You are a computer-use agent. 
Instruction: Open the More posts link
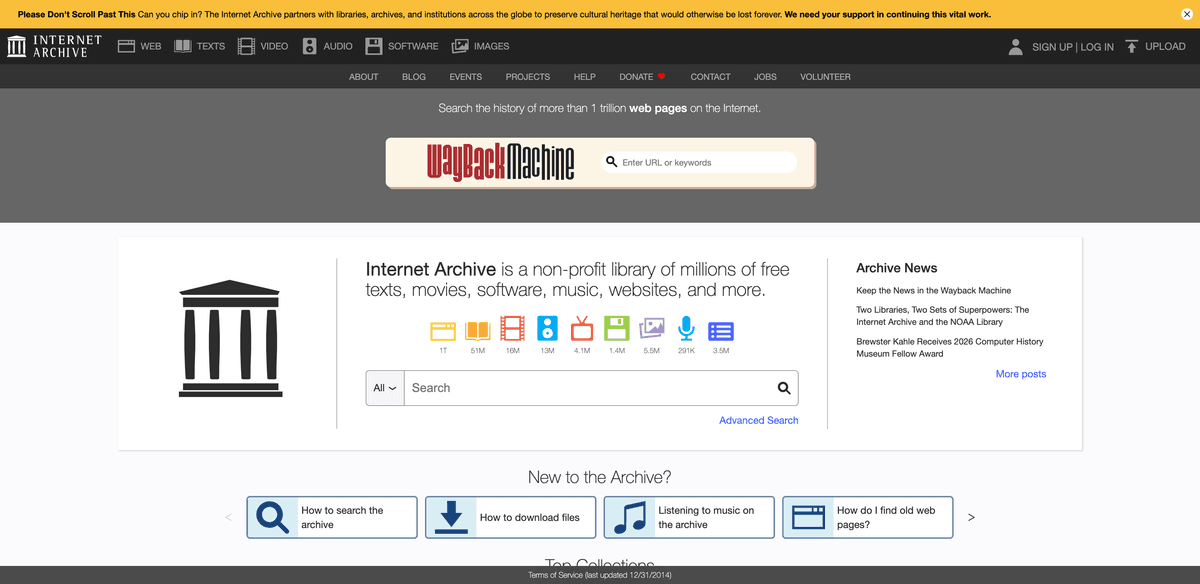click(x=1021, y=374)
